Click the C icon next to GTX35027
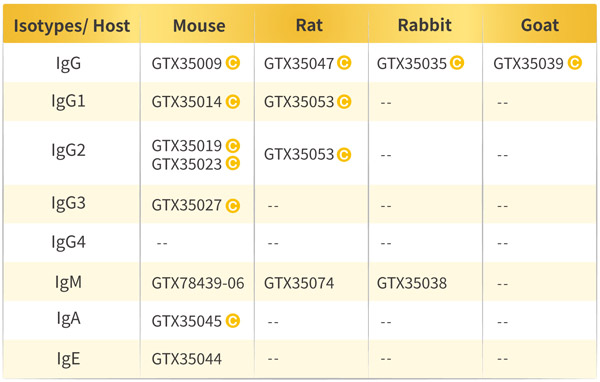The height and width of the screenshot is (382, 600). pyautogui.click(x=233, y=206)
